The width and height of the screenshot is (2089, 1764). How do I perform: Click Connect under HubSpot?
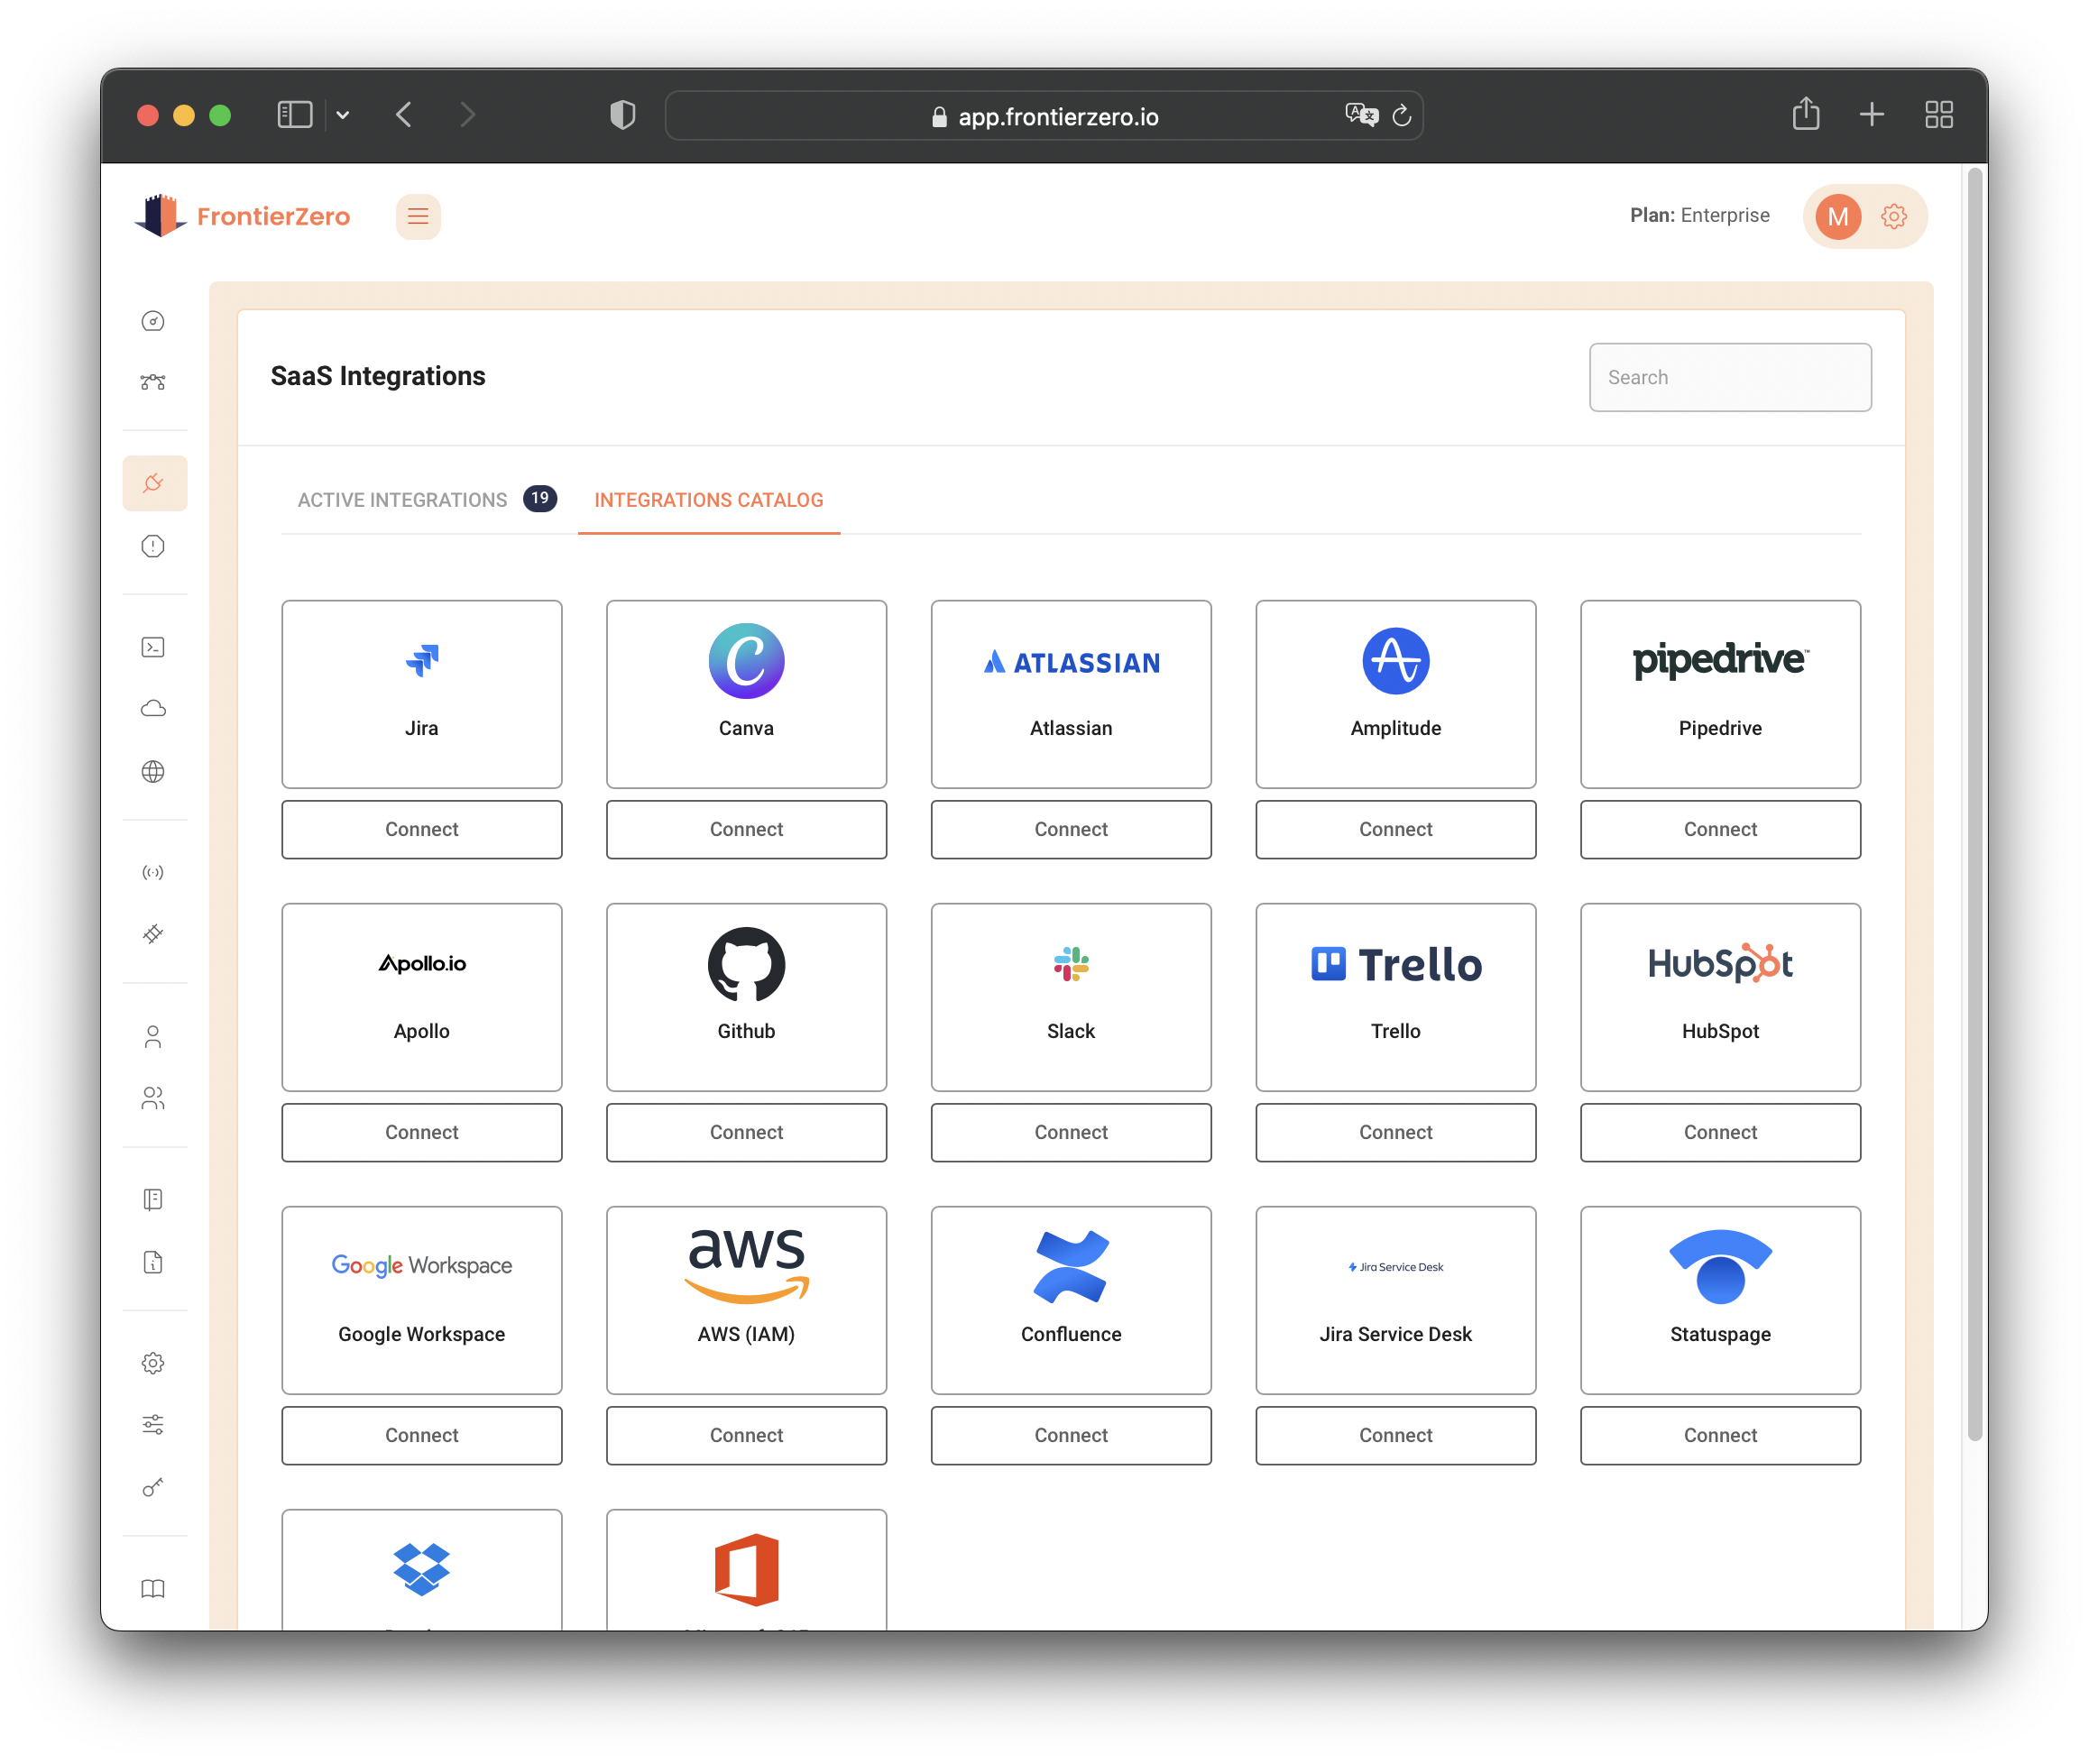(1719, 1132)
